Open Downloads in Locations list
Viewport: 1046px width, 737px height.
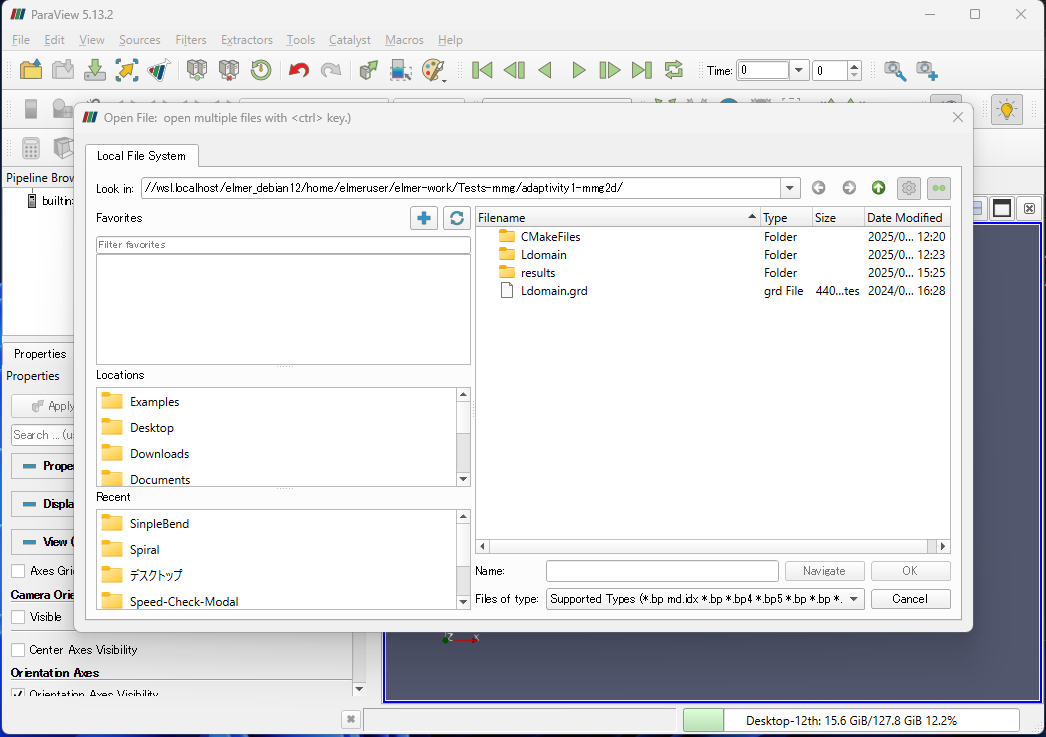coord(159,454)
